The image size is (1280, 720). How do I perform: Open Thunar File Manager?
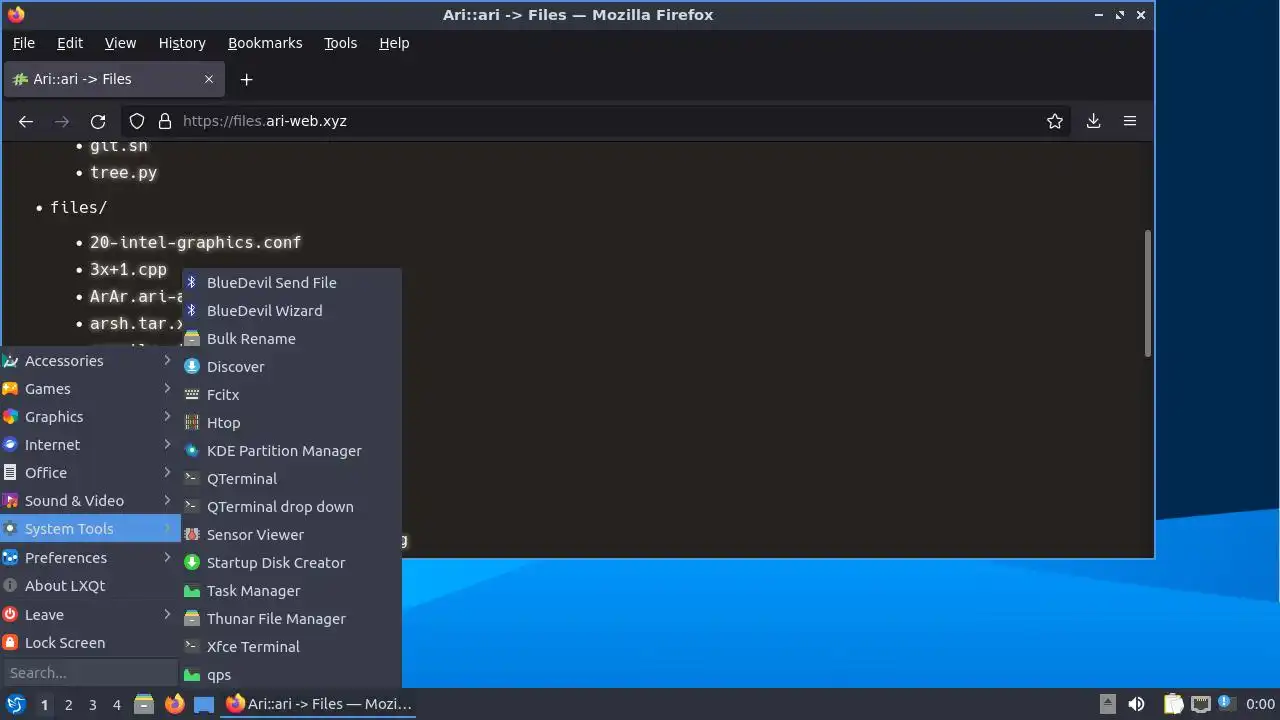pyautogui.click(x=291, y=619)
